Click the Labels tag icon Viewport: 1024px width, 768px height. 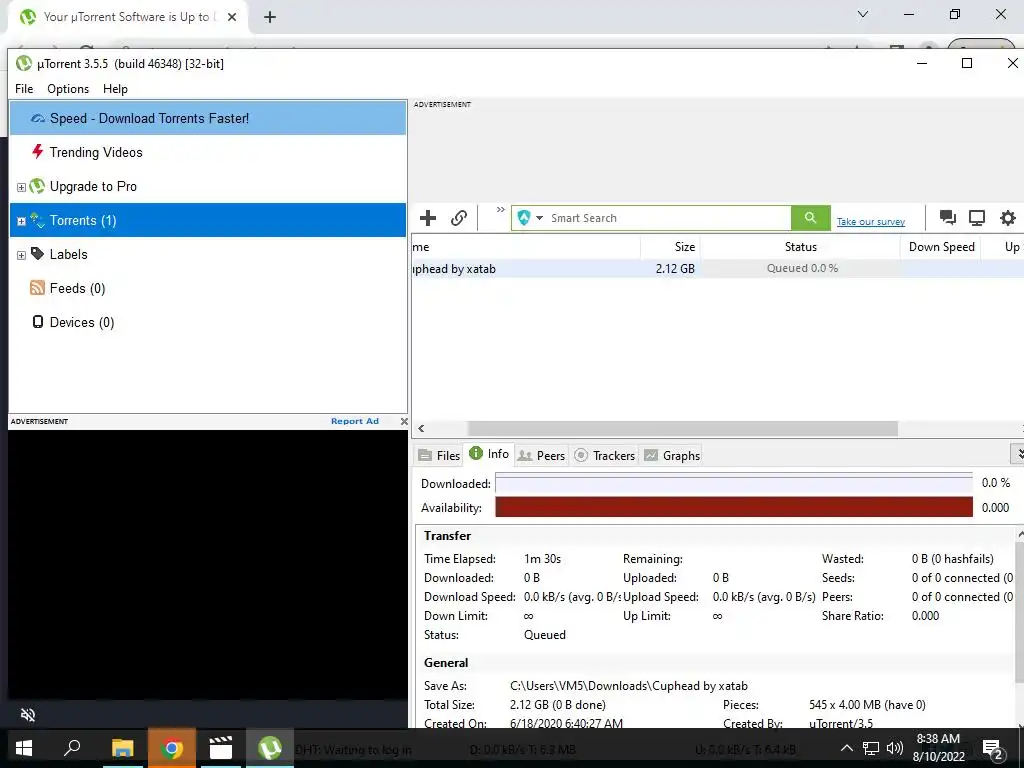point(38,253)
